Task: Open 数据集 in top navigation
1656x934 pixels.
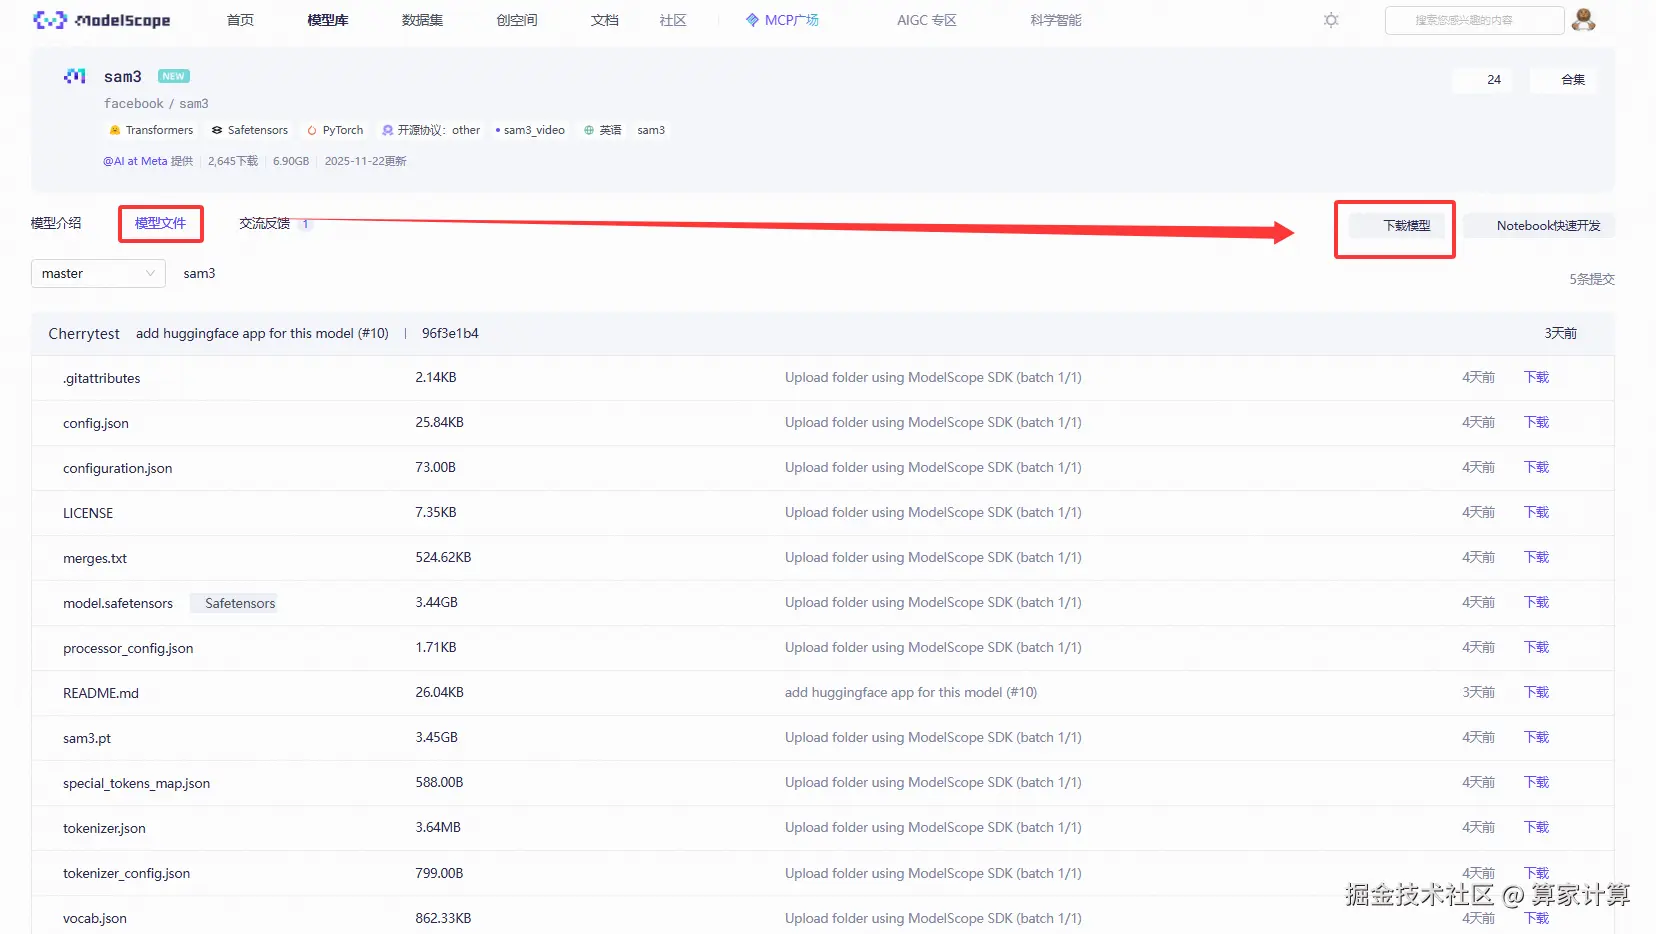Action: click(x=422, y=20)
